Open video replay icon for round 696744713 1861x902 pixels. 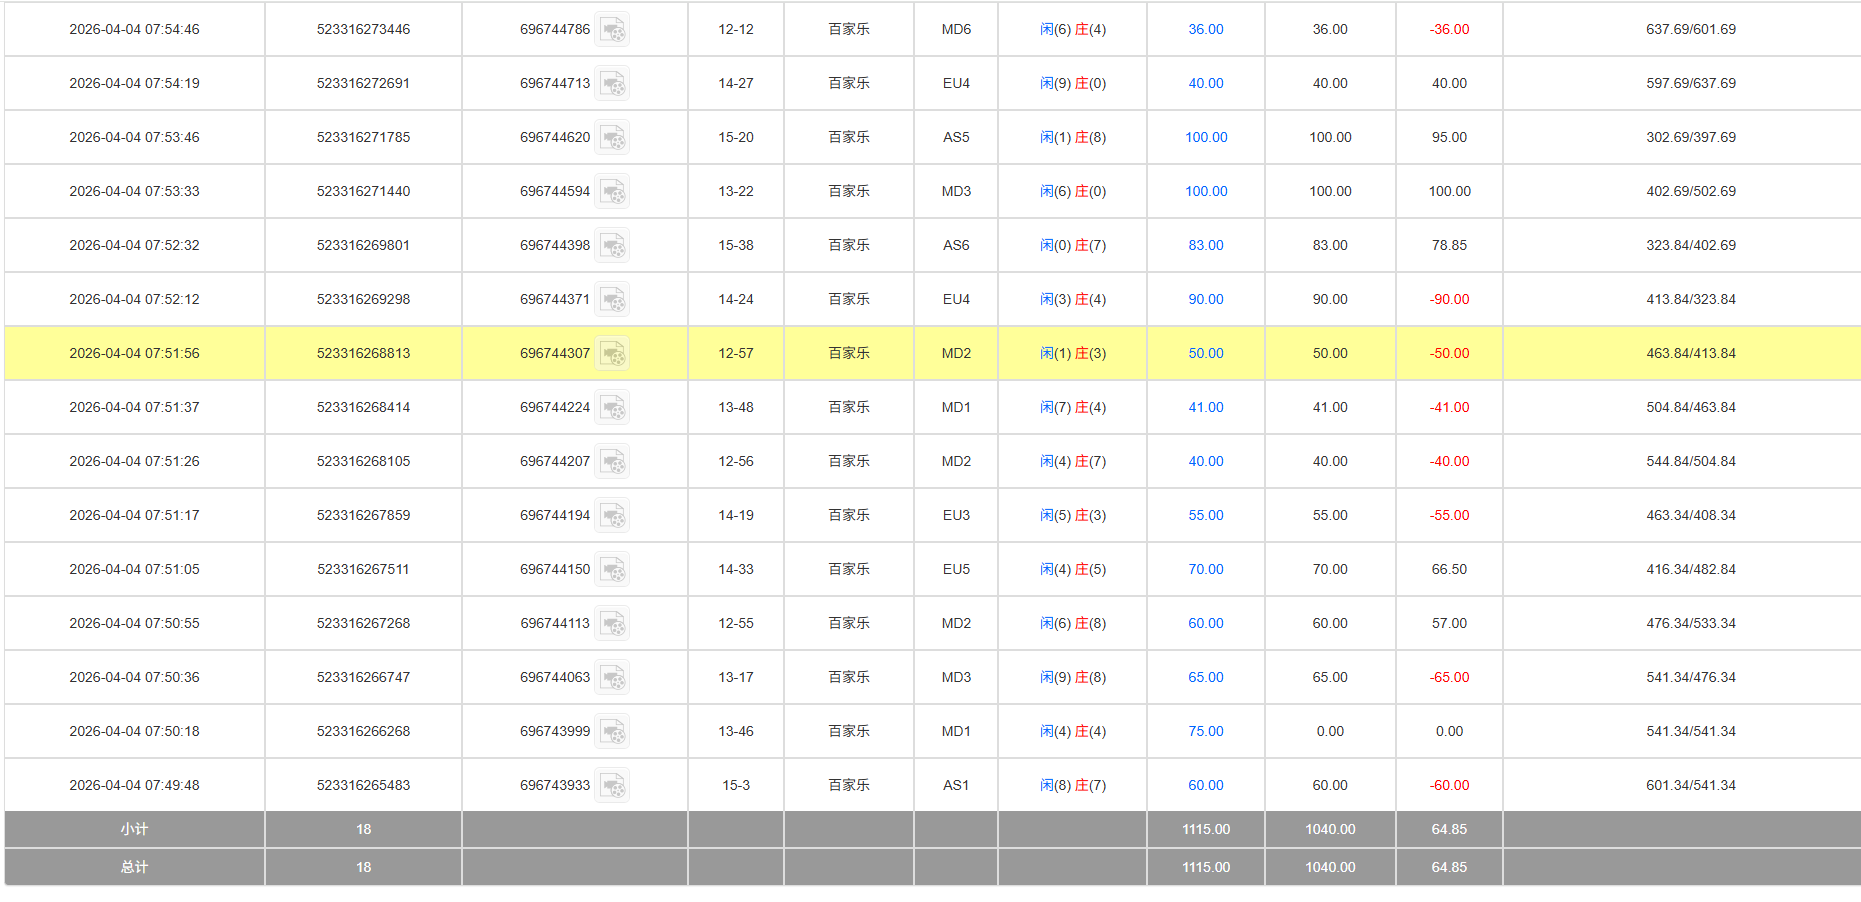pos(612,84)
